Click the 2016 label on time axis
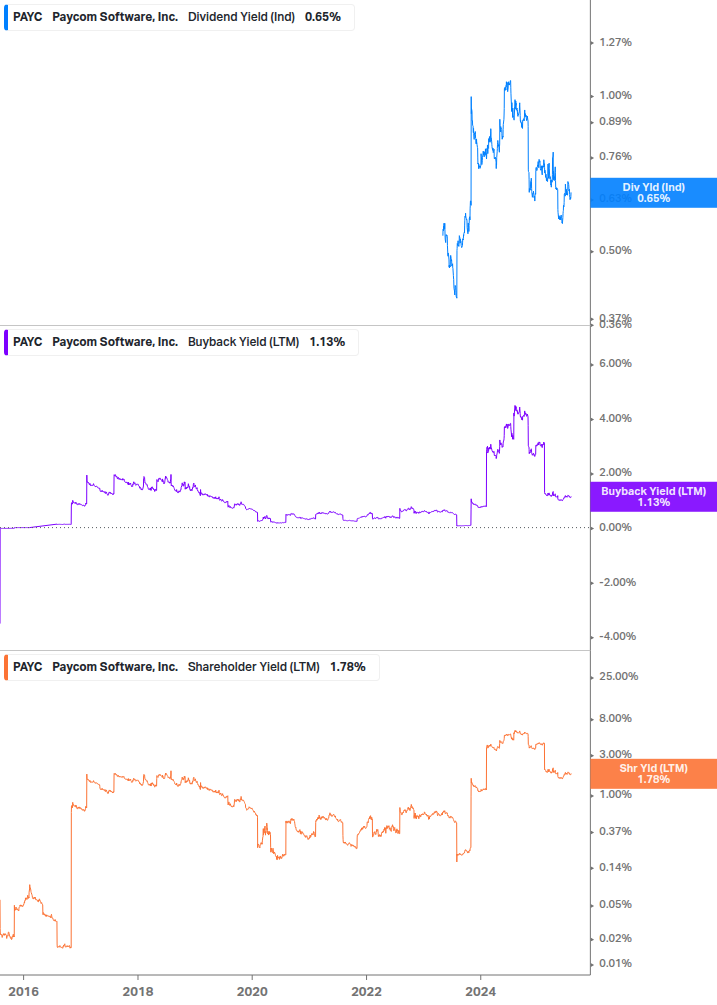 (x=24, y=992)
